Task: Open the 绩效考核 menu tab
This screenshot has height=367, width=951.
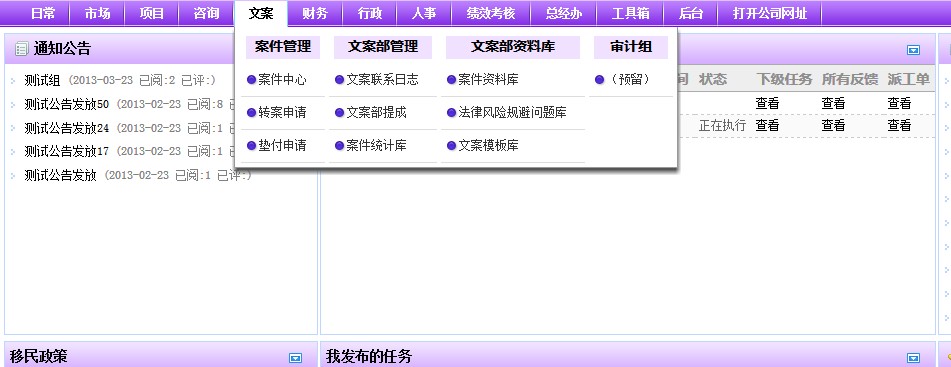Action: (x=491, y=13)
